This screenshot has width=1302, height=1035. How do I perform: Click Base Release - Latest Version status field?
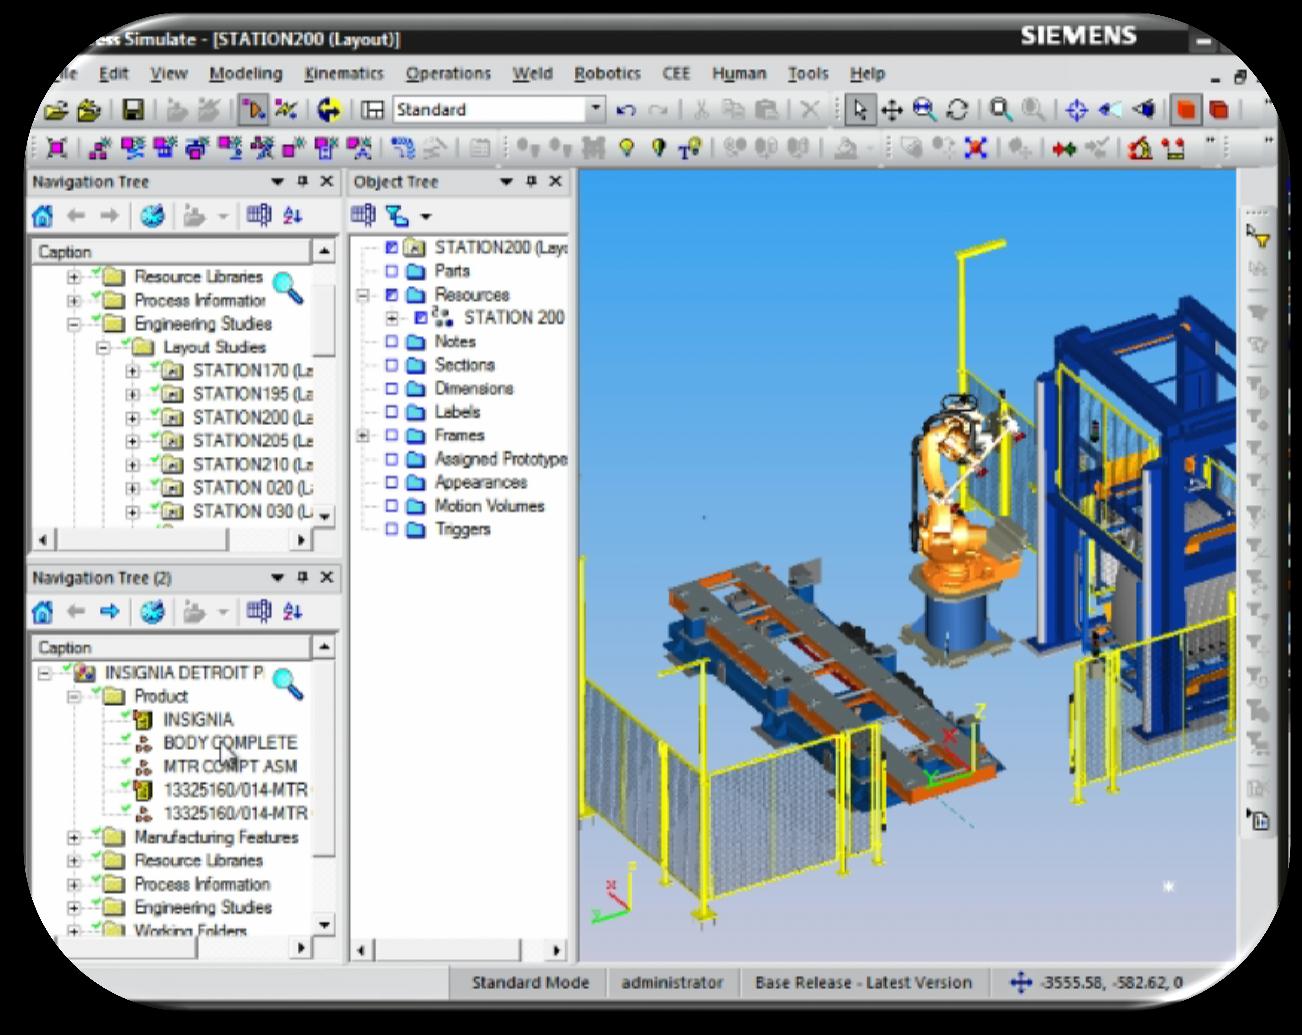pos(863,982)
